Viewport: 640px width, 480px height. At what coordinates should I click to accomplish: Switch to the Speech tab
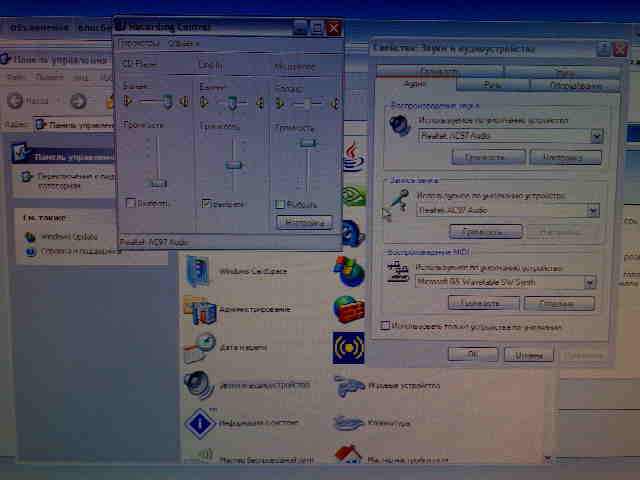(485, 86)
